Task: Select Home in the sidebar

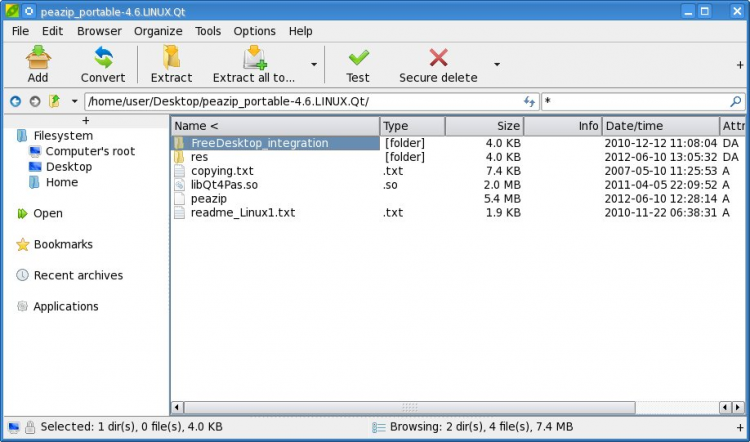Action: click(62, 182)
